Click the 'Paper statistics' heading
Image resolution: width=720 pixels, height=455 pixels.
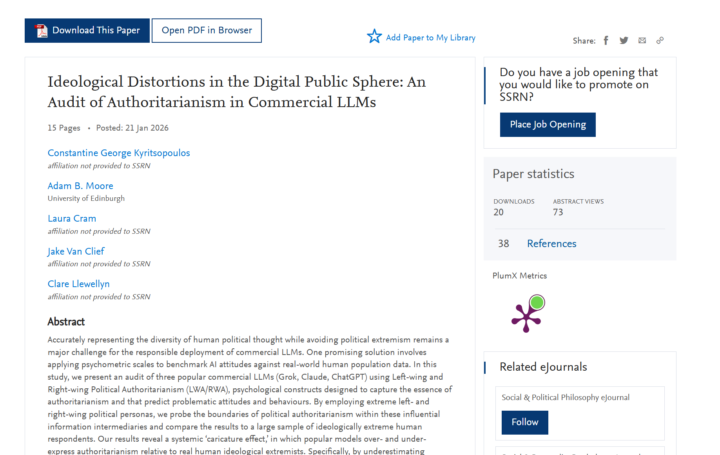(x=534, y=174)
